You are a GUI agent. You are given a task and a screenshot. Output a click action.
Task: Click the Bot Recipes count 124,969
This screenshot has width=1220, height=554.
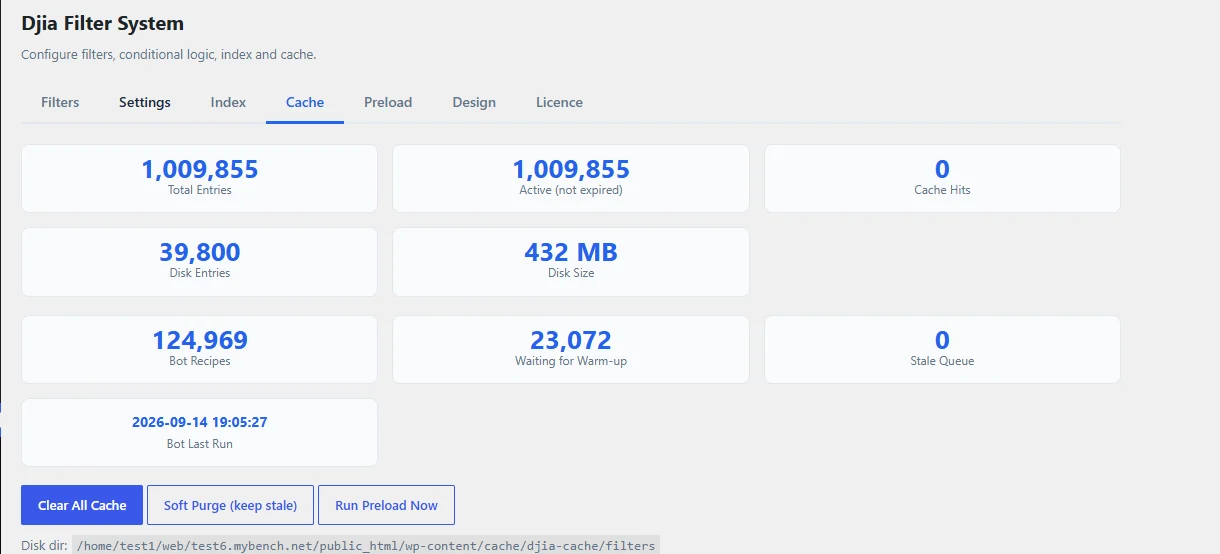[x=200, y=340]
